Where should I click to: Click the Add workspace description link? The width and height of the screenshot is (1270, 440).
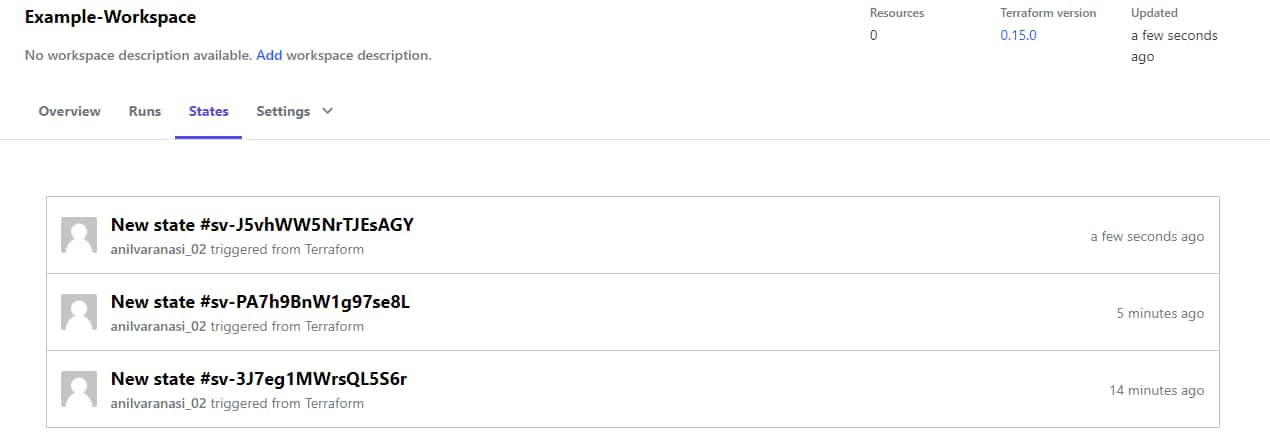point(269,55)
